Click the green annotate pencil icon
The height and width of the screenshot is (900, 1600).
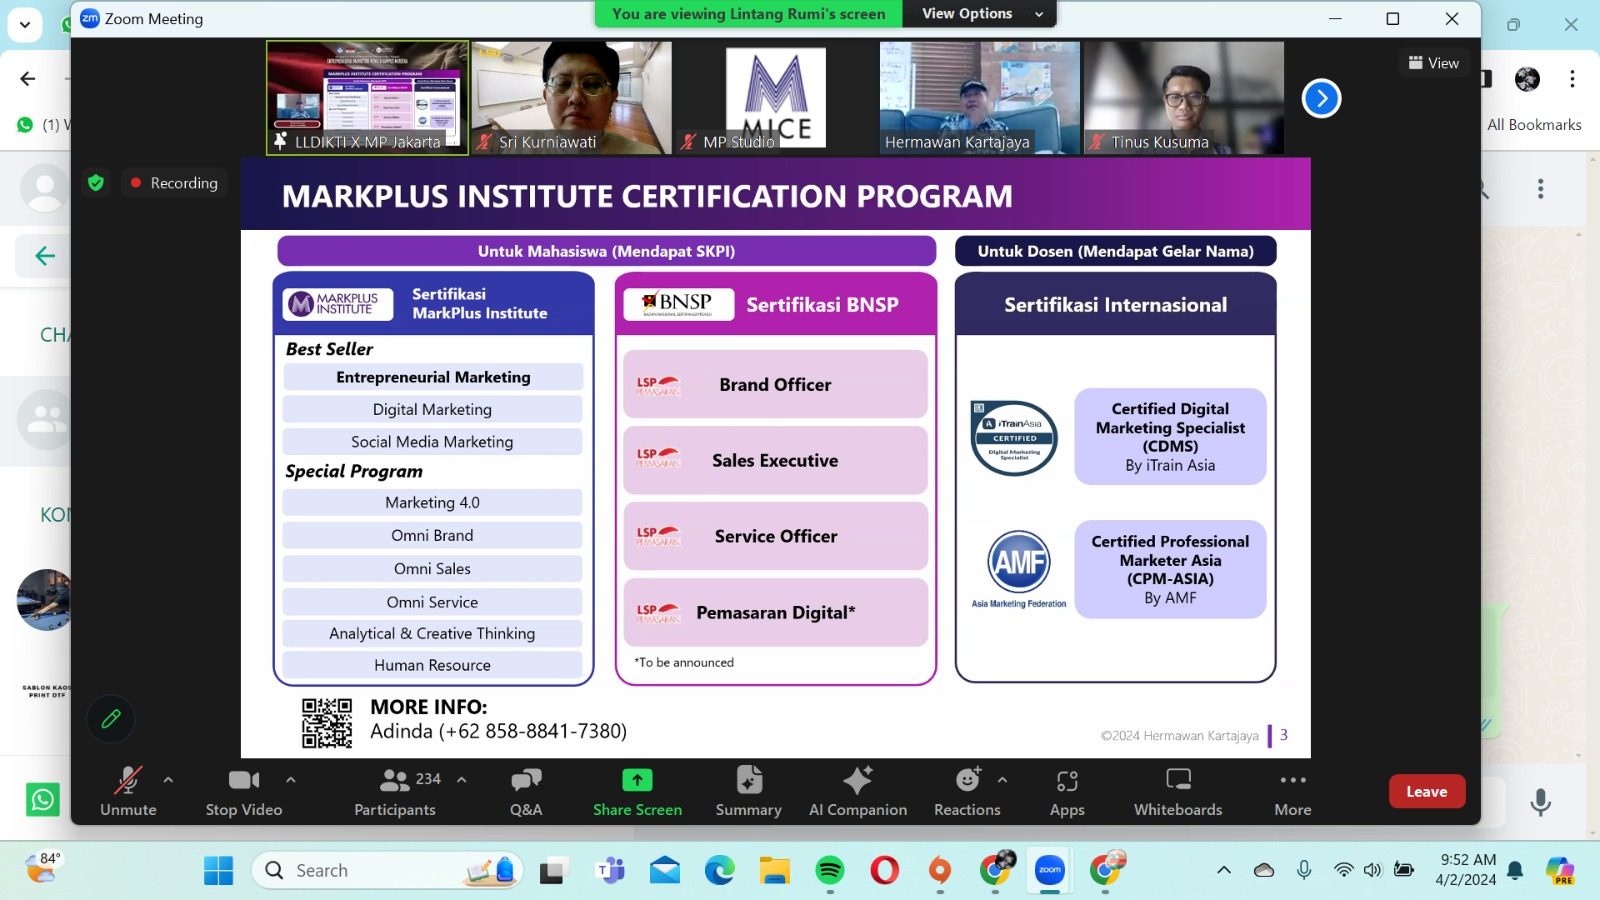[x=111, y=719]
